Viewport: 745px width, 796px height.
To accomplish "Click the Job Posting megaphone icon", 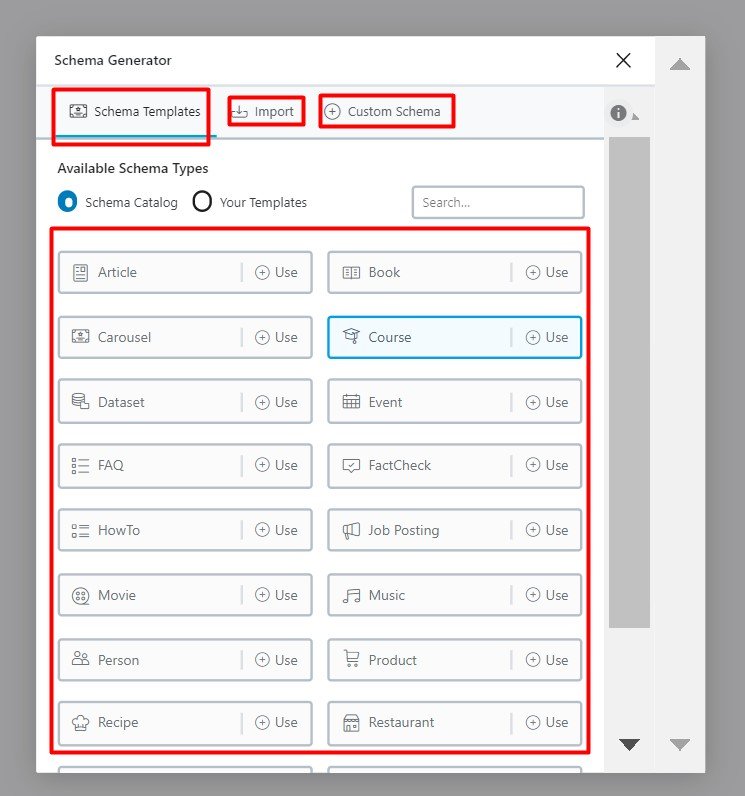I will [351, 530].
